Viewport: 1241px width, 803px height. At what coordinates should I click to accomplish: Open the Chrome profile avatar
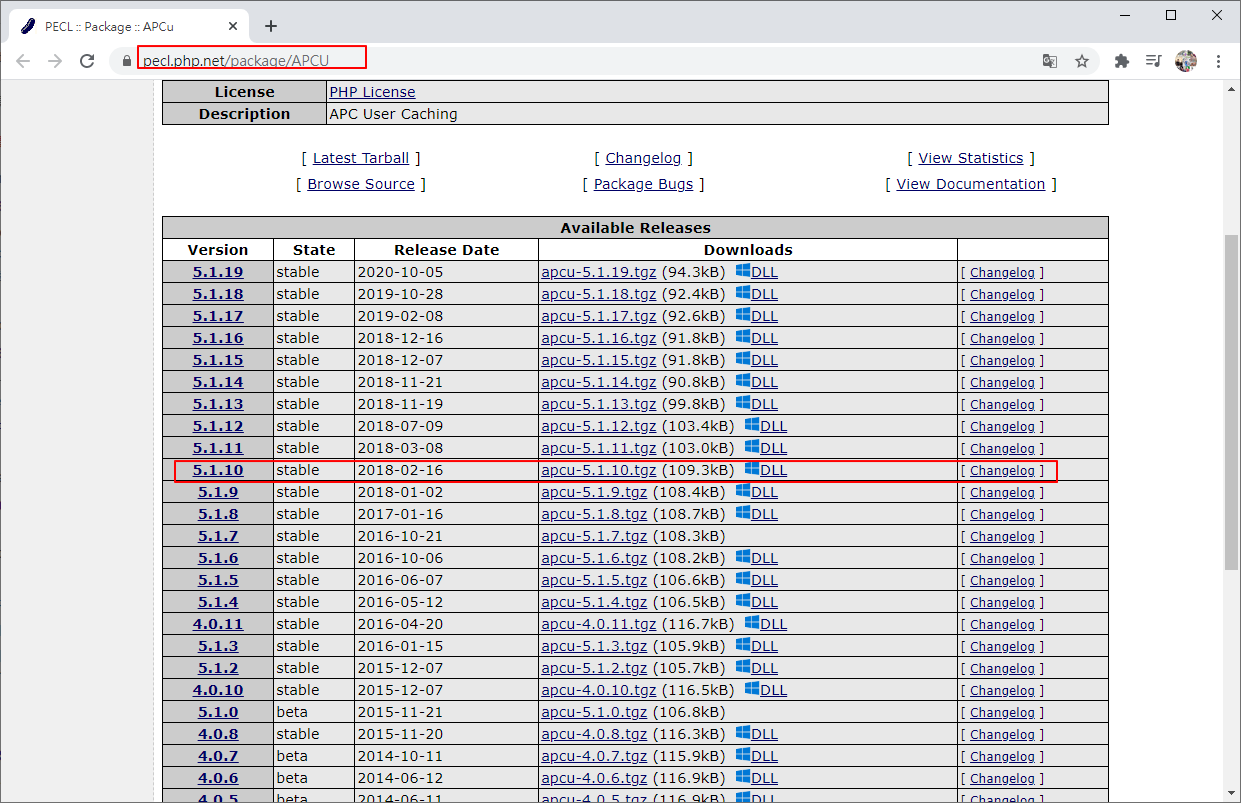tap(1186, 61)
